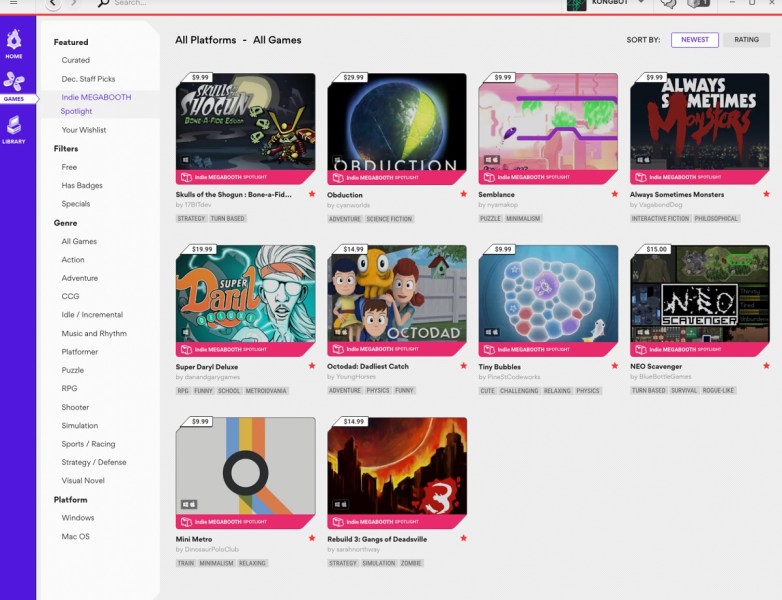Toggle wishlist star for Always Sometimes Monsters

(x=766, y=194)
